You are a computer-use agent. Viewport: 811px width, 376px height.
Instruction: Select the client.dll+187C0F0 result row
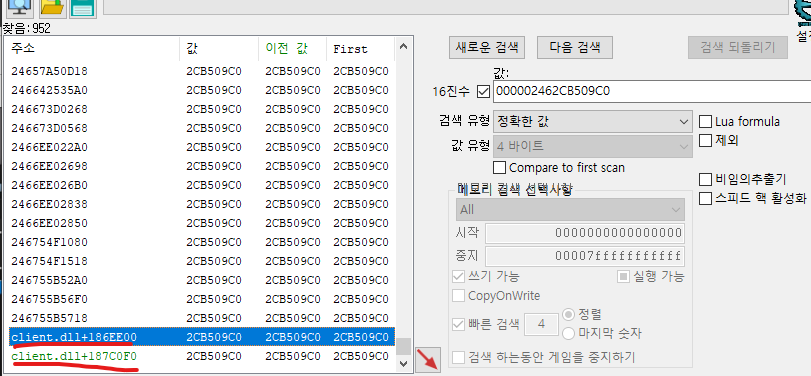click(x=201, y=356)
